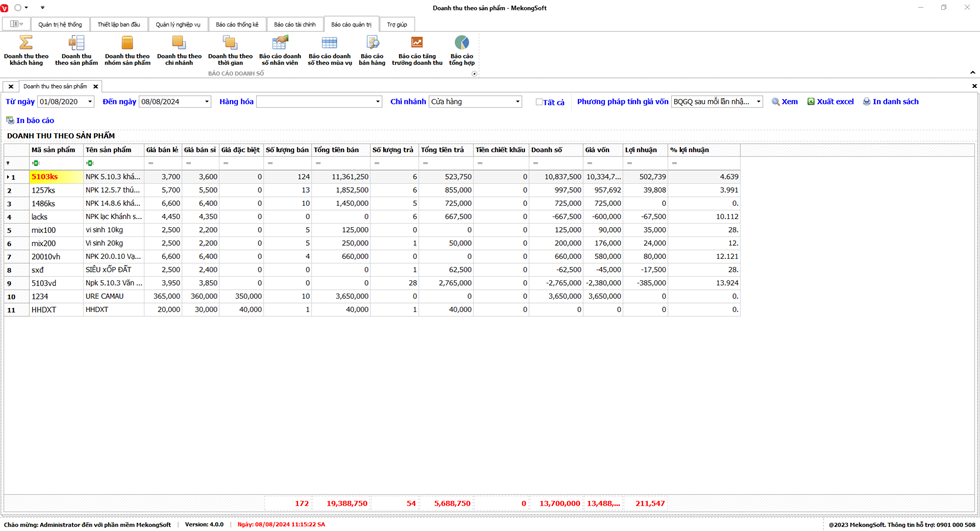Close the Doanh thu theo sản phẩm tab
This screenshot has height=531, width=980.
[95, 87]
